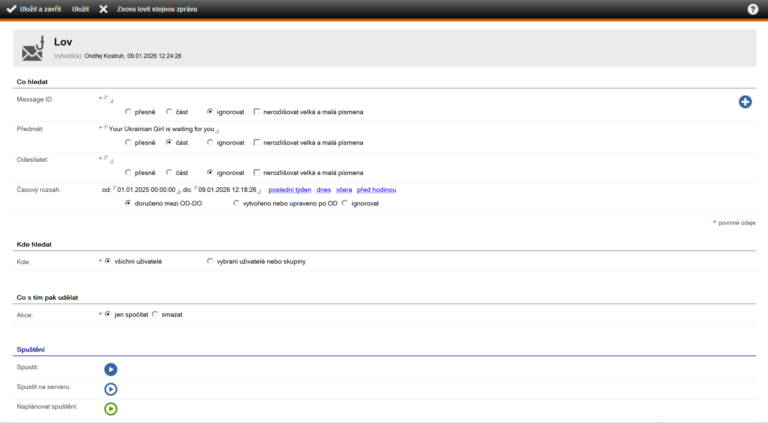Click the poslední týden link
The image size is (768, 423).
288,189
